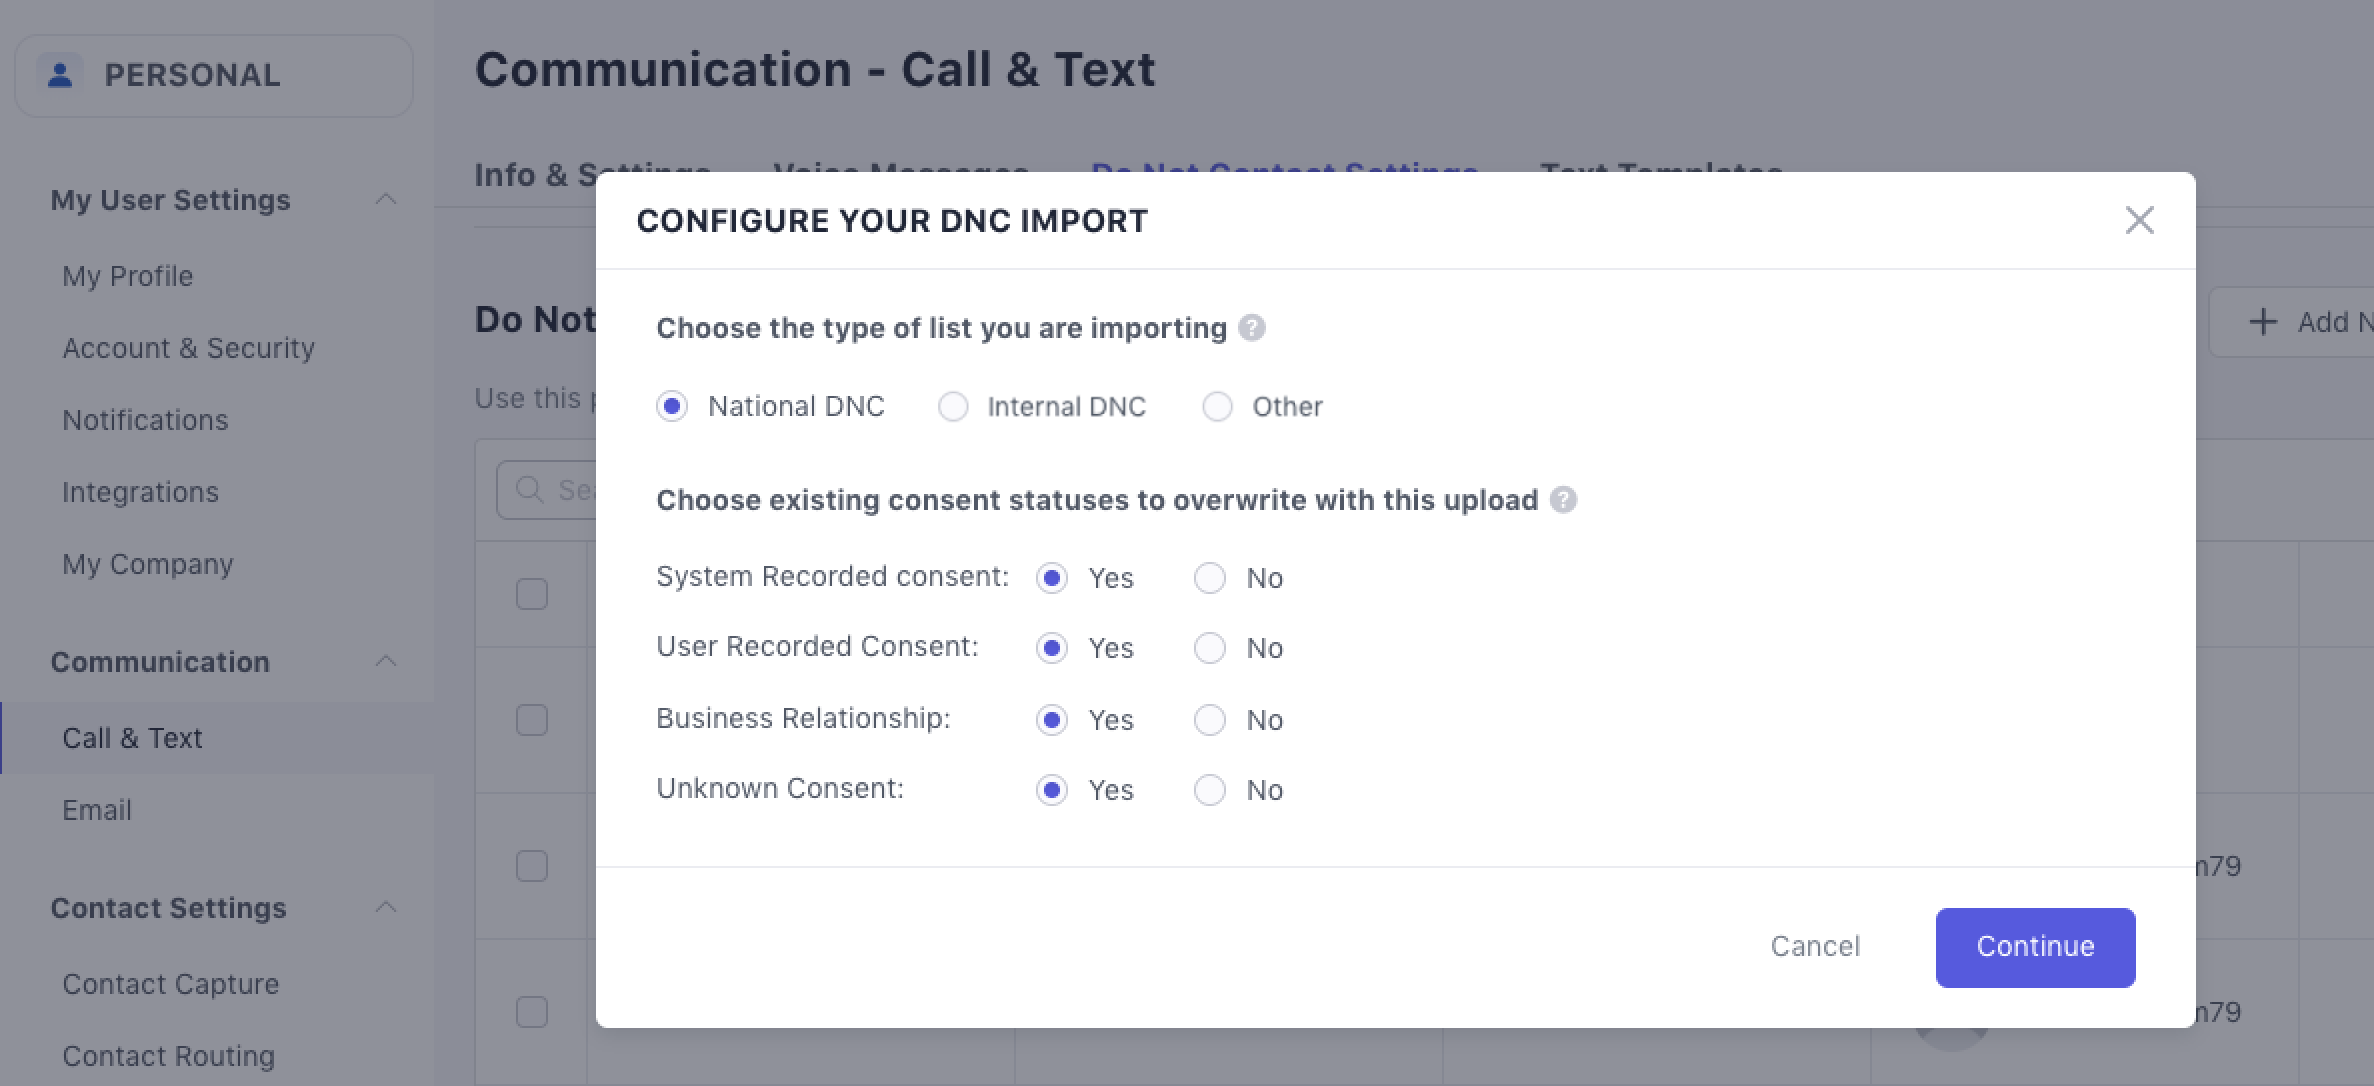Click the person icon next to PERSONAL
Screen dimensions: 2374x1086
tap(60, 75)
